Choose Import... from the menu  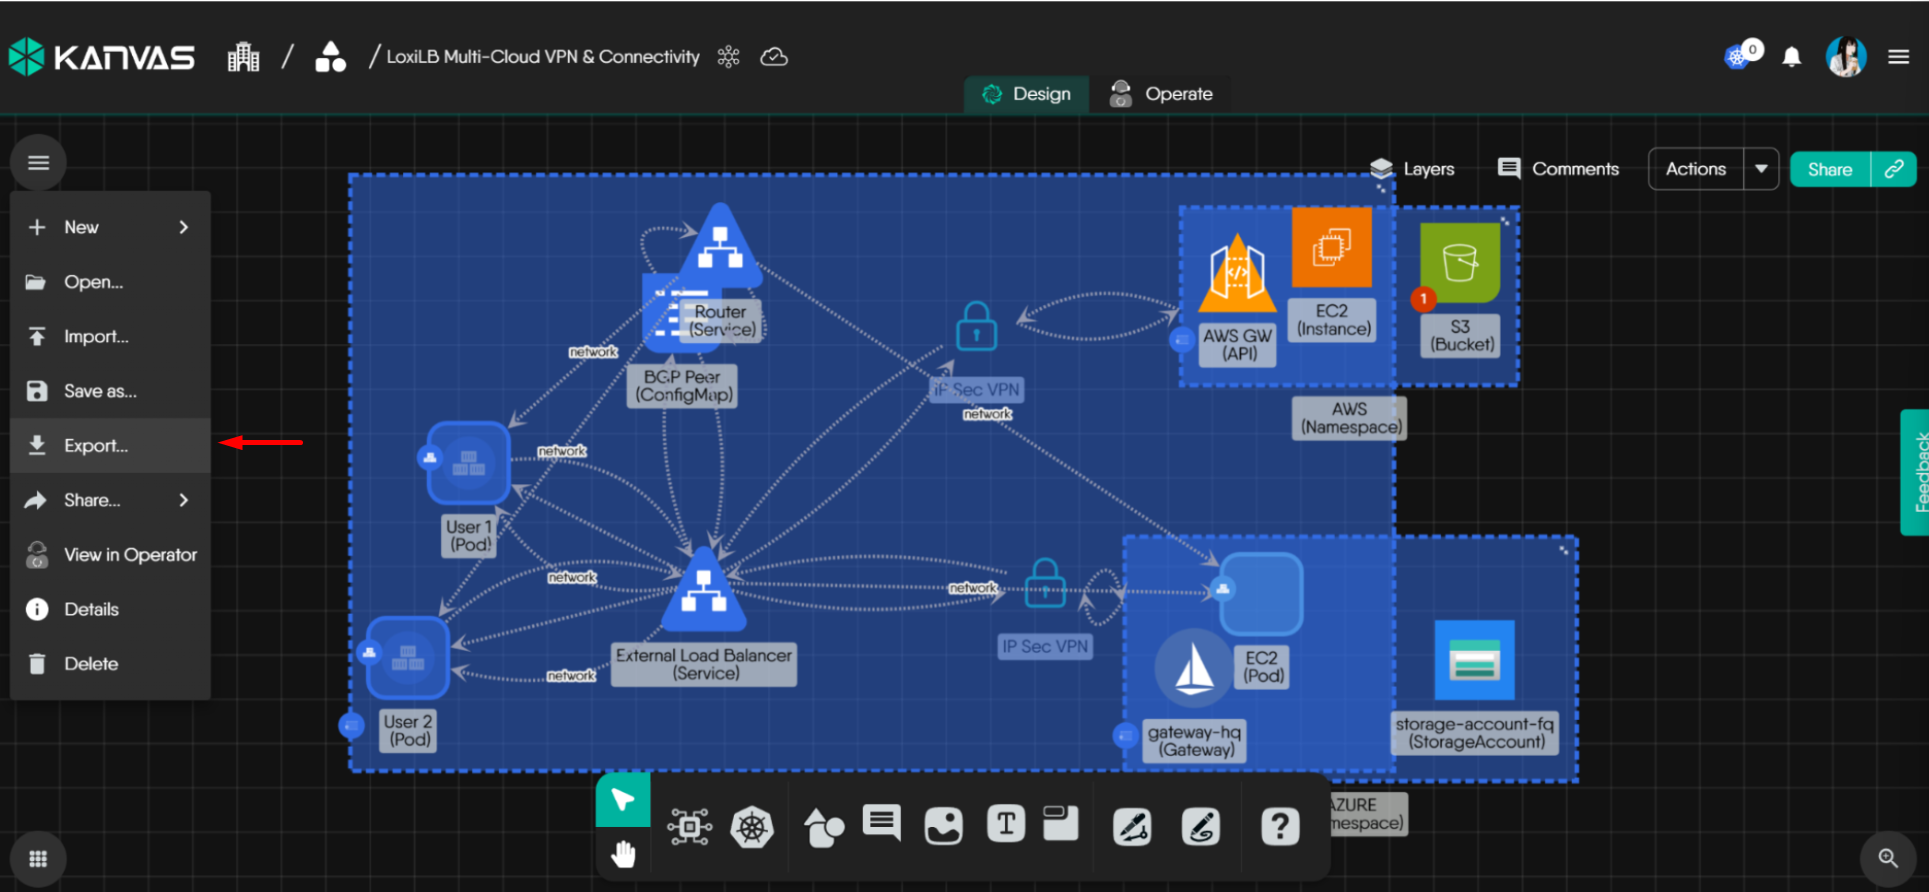110,336
